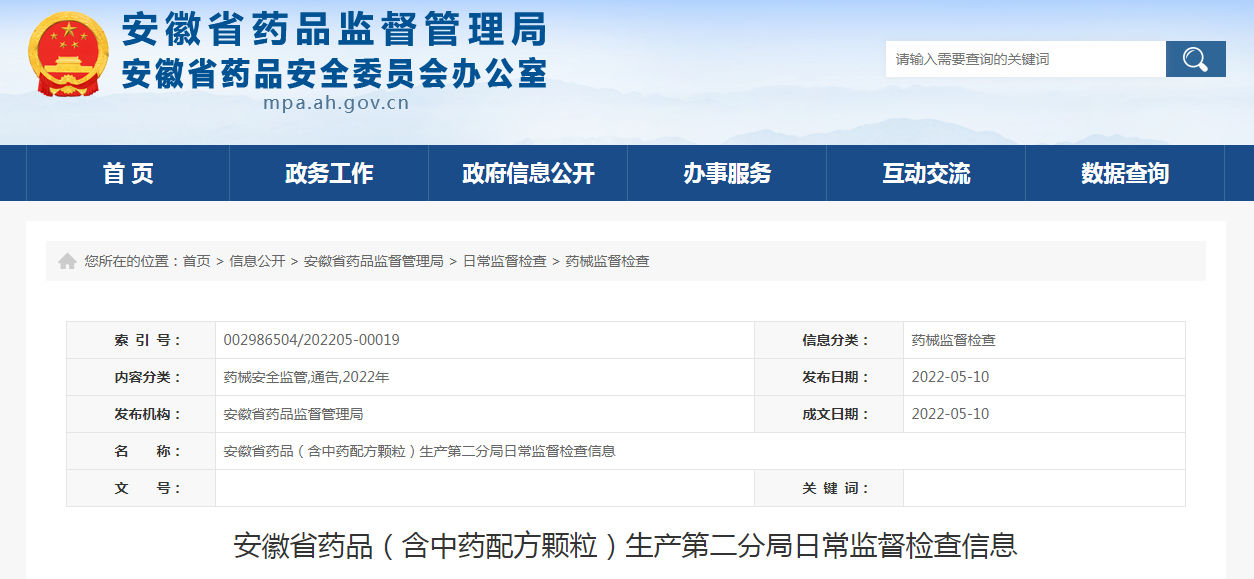Click the magnifier search button
The image size is (1254, 579).
coord(1195,59)
